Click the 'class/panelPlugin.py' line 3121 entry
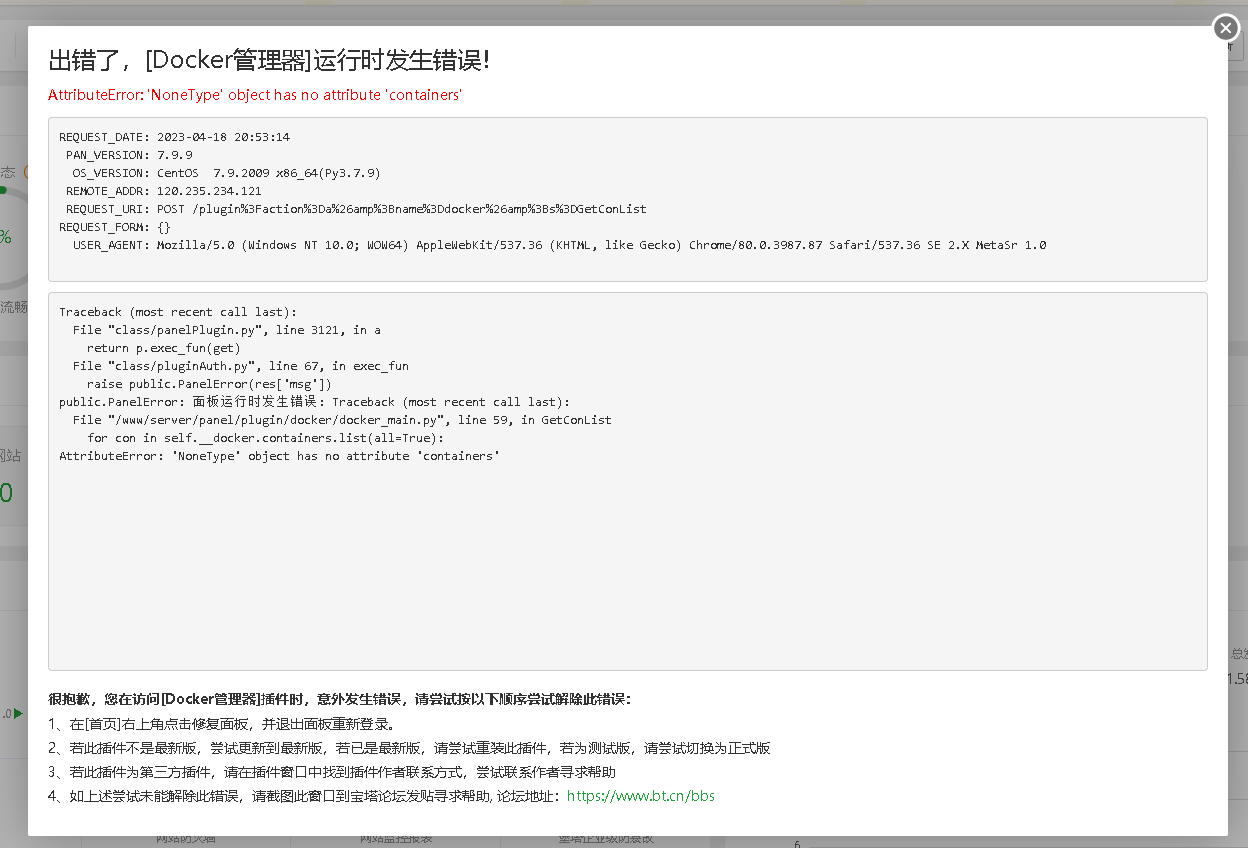The width and height of the screenshot is (1248, 848). [x=227, y=330]
